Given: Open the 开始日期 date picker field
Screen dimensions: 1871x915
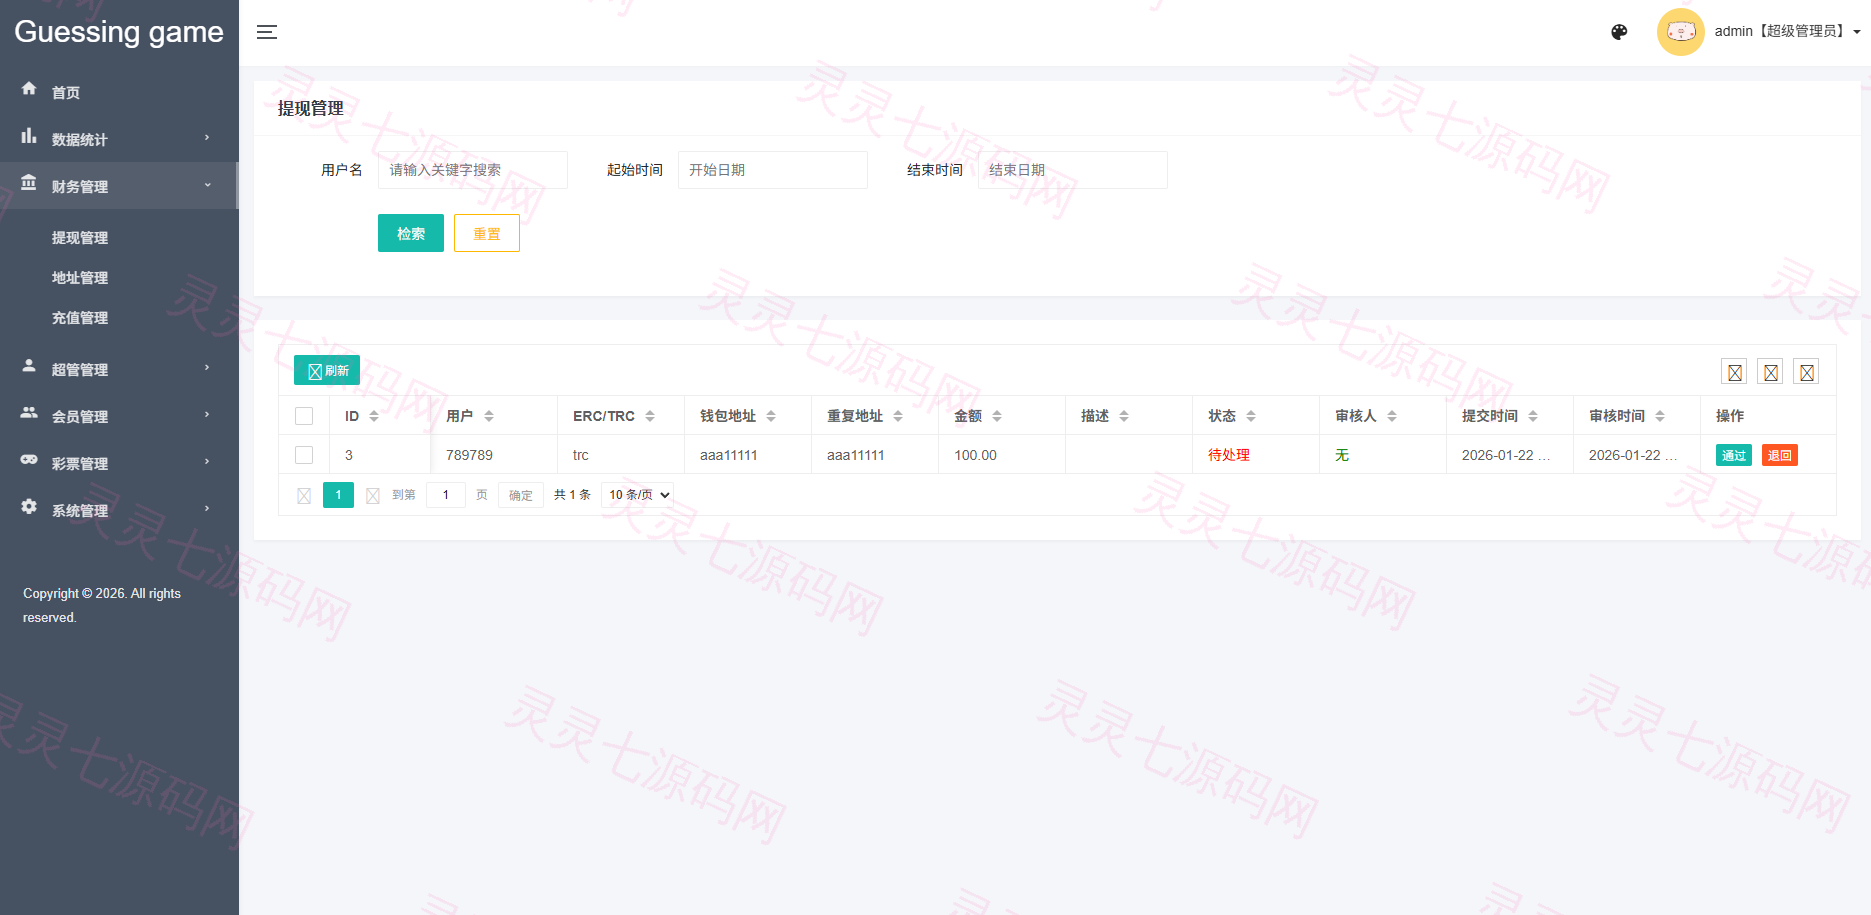Looking at the screenshot, I should coord(773,170).
